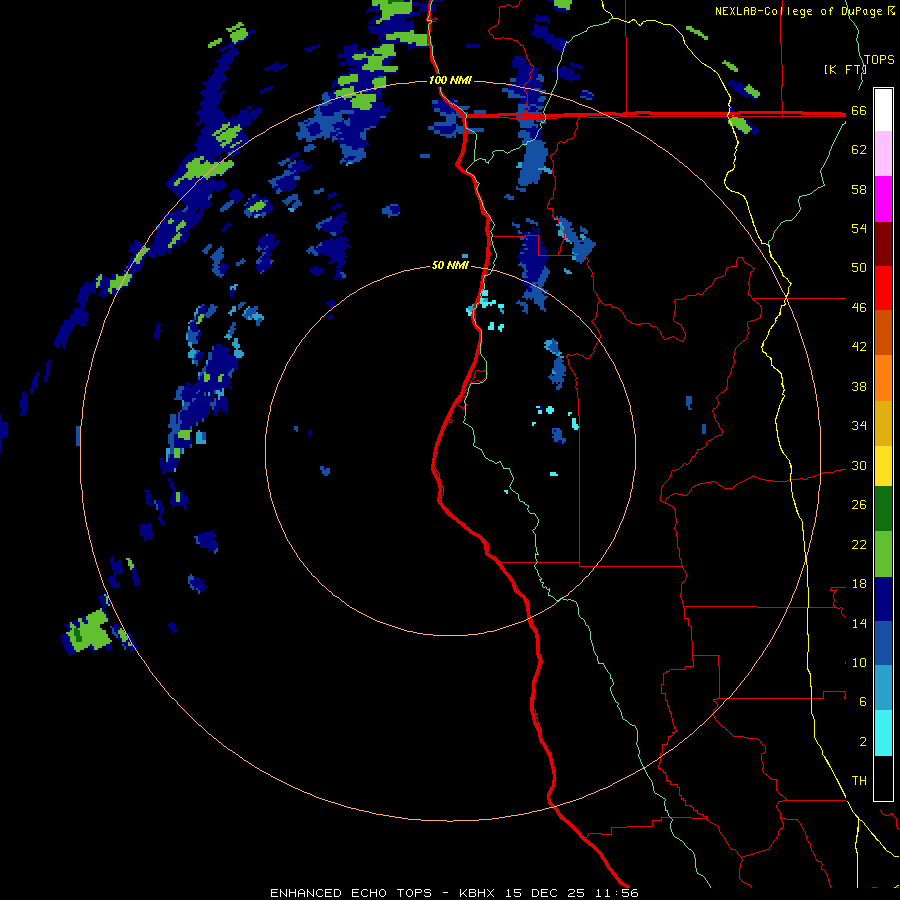Click the "62" legend value

[859, 150]
